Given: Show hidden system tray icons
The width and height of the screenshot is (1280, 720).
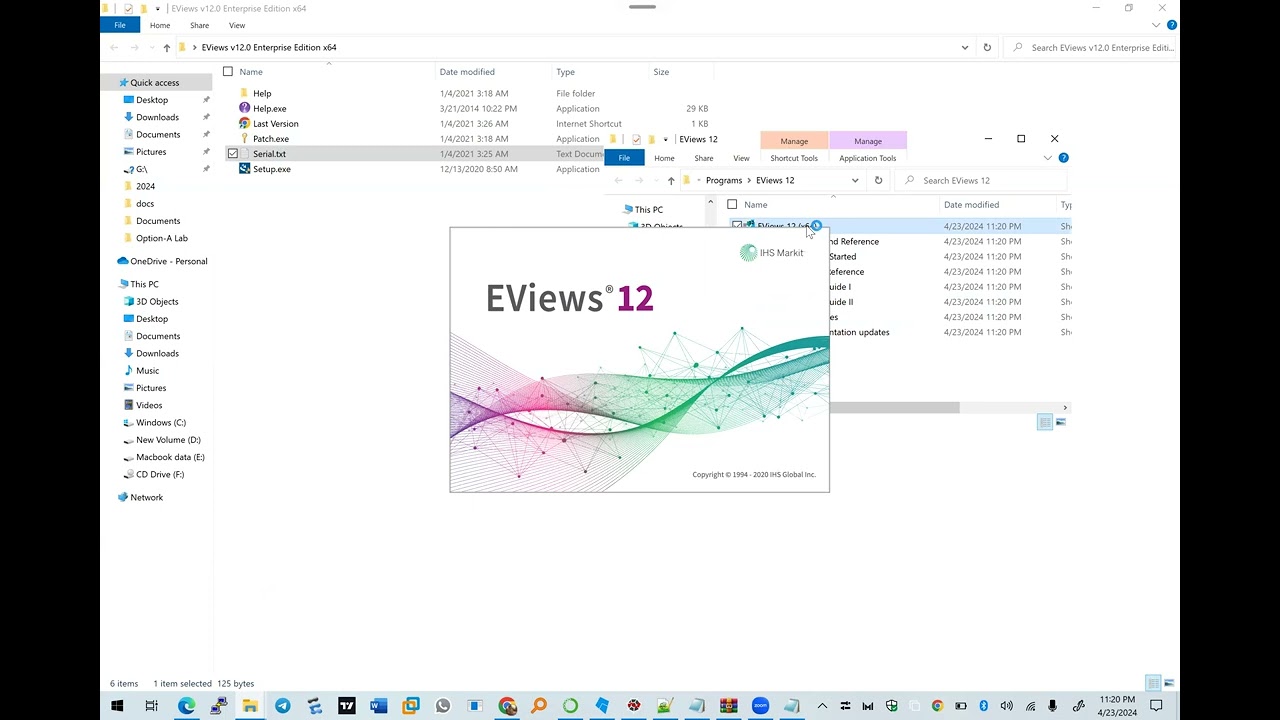Looking at the screenshot, I should click(822, 706).
